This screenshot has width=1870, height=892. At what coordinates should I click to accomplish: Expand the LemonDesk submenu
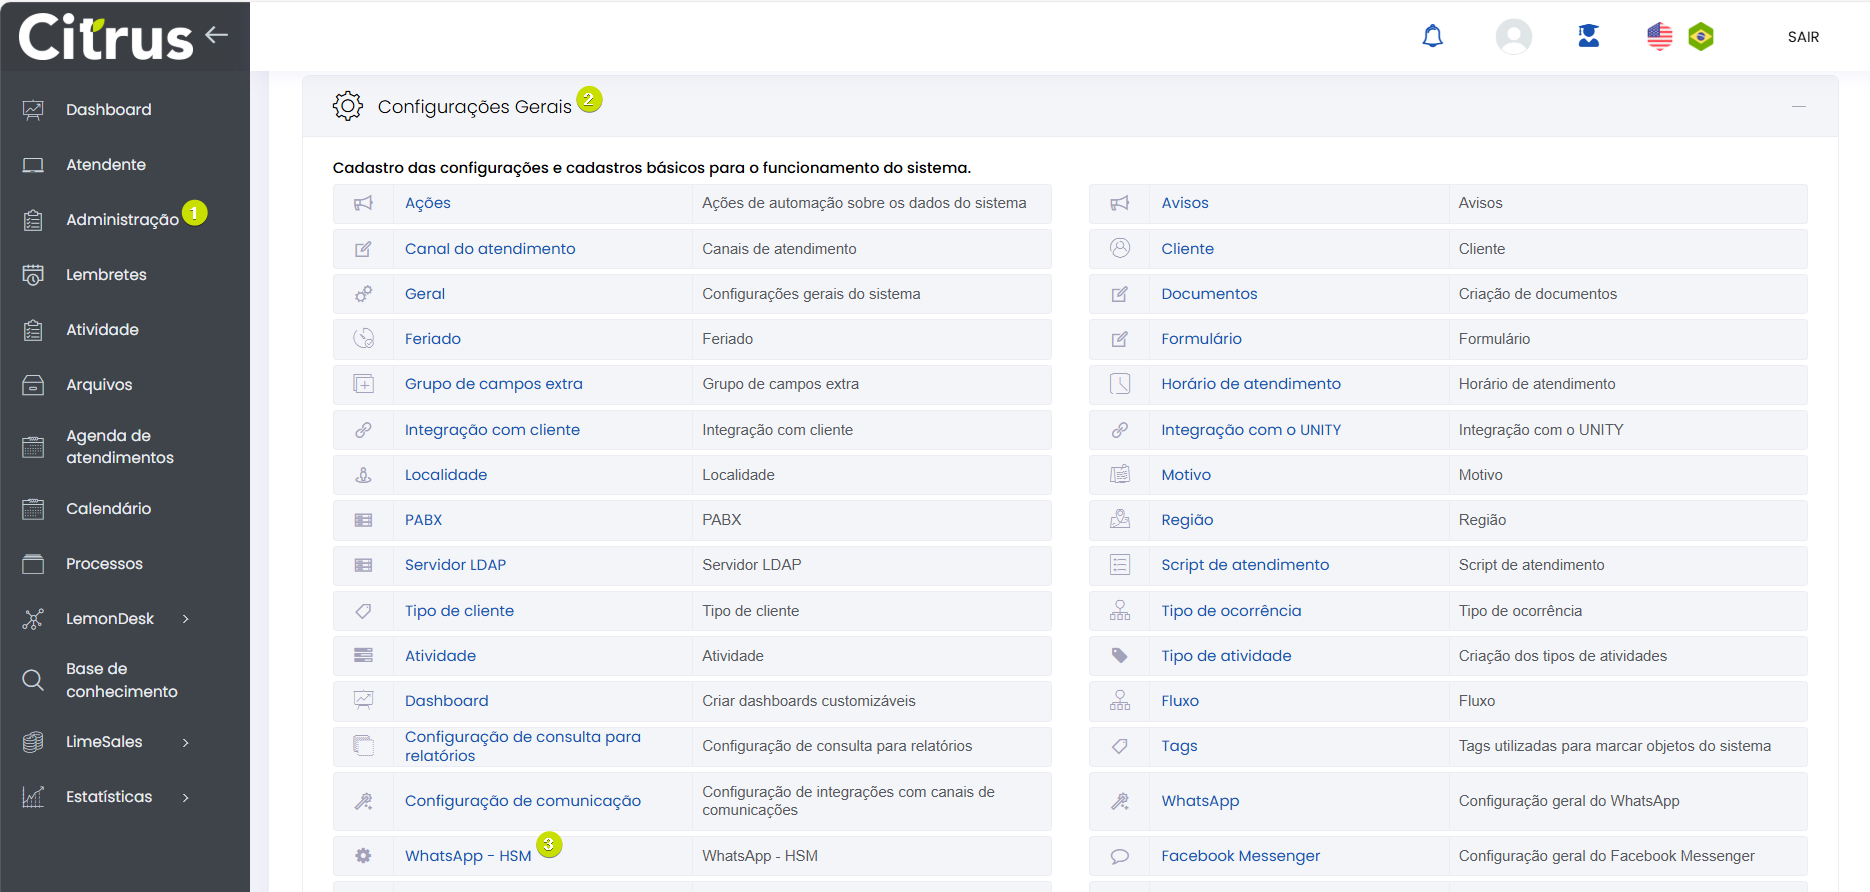pyautogui.click(x=186, y=619)
